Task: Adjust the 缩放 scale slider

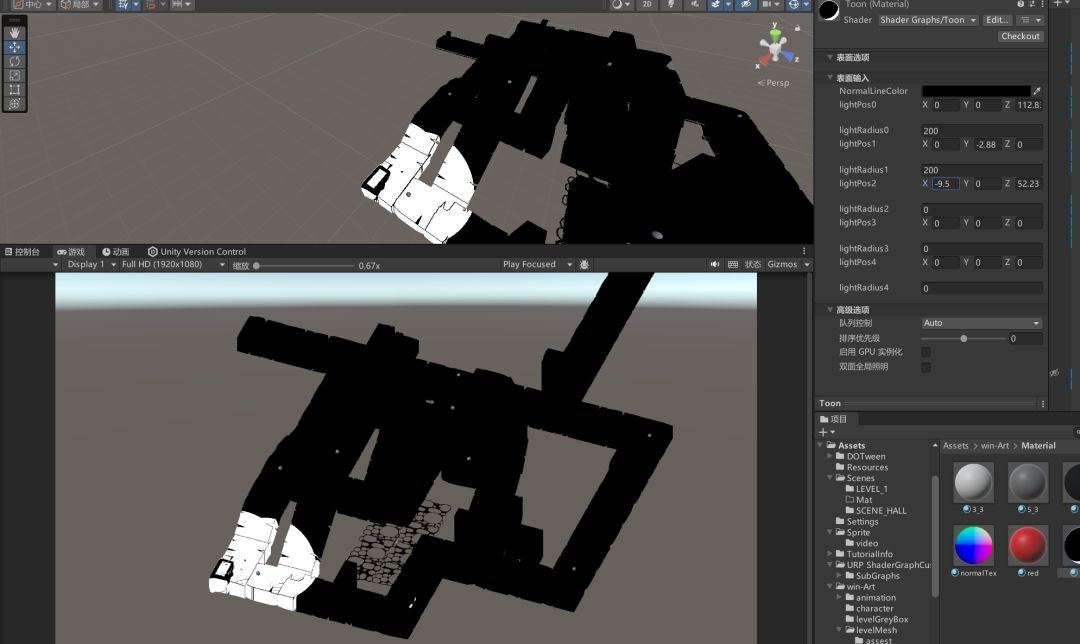Action: (x=305, y=265)
